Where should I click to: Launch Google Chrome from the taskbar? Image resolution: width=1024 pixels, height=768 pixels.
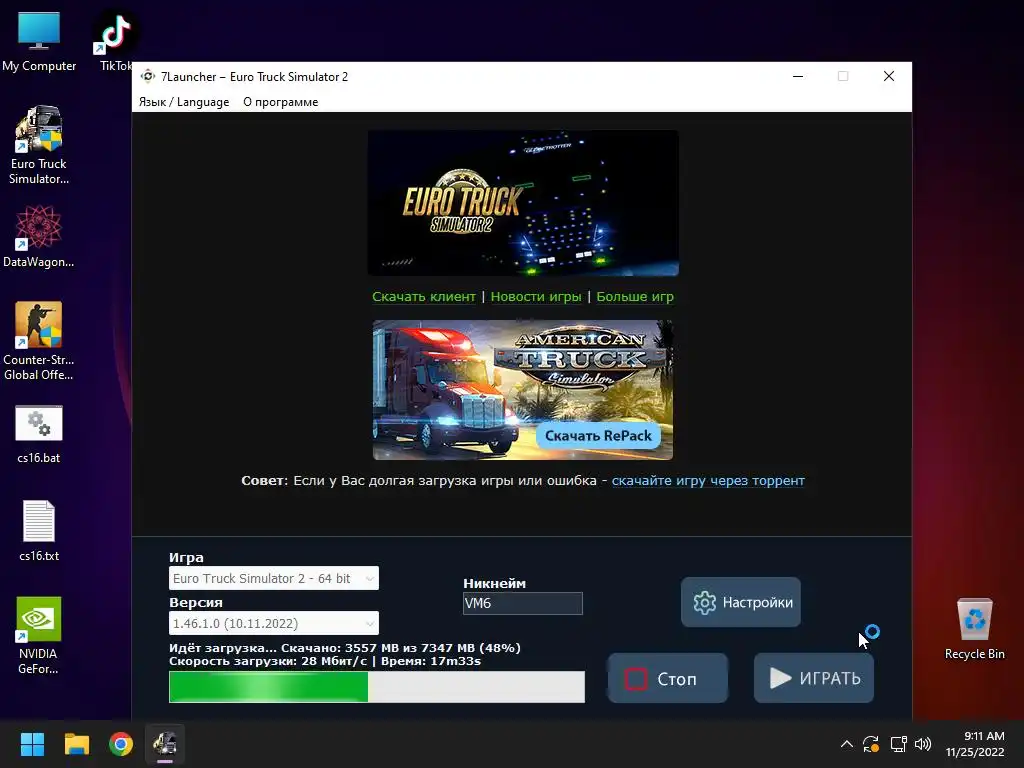point(121,744)
